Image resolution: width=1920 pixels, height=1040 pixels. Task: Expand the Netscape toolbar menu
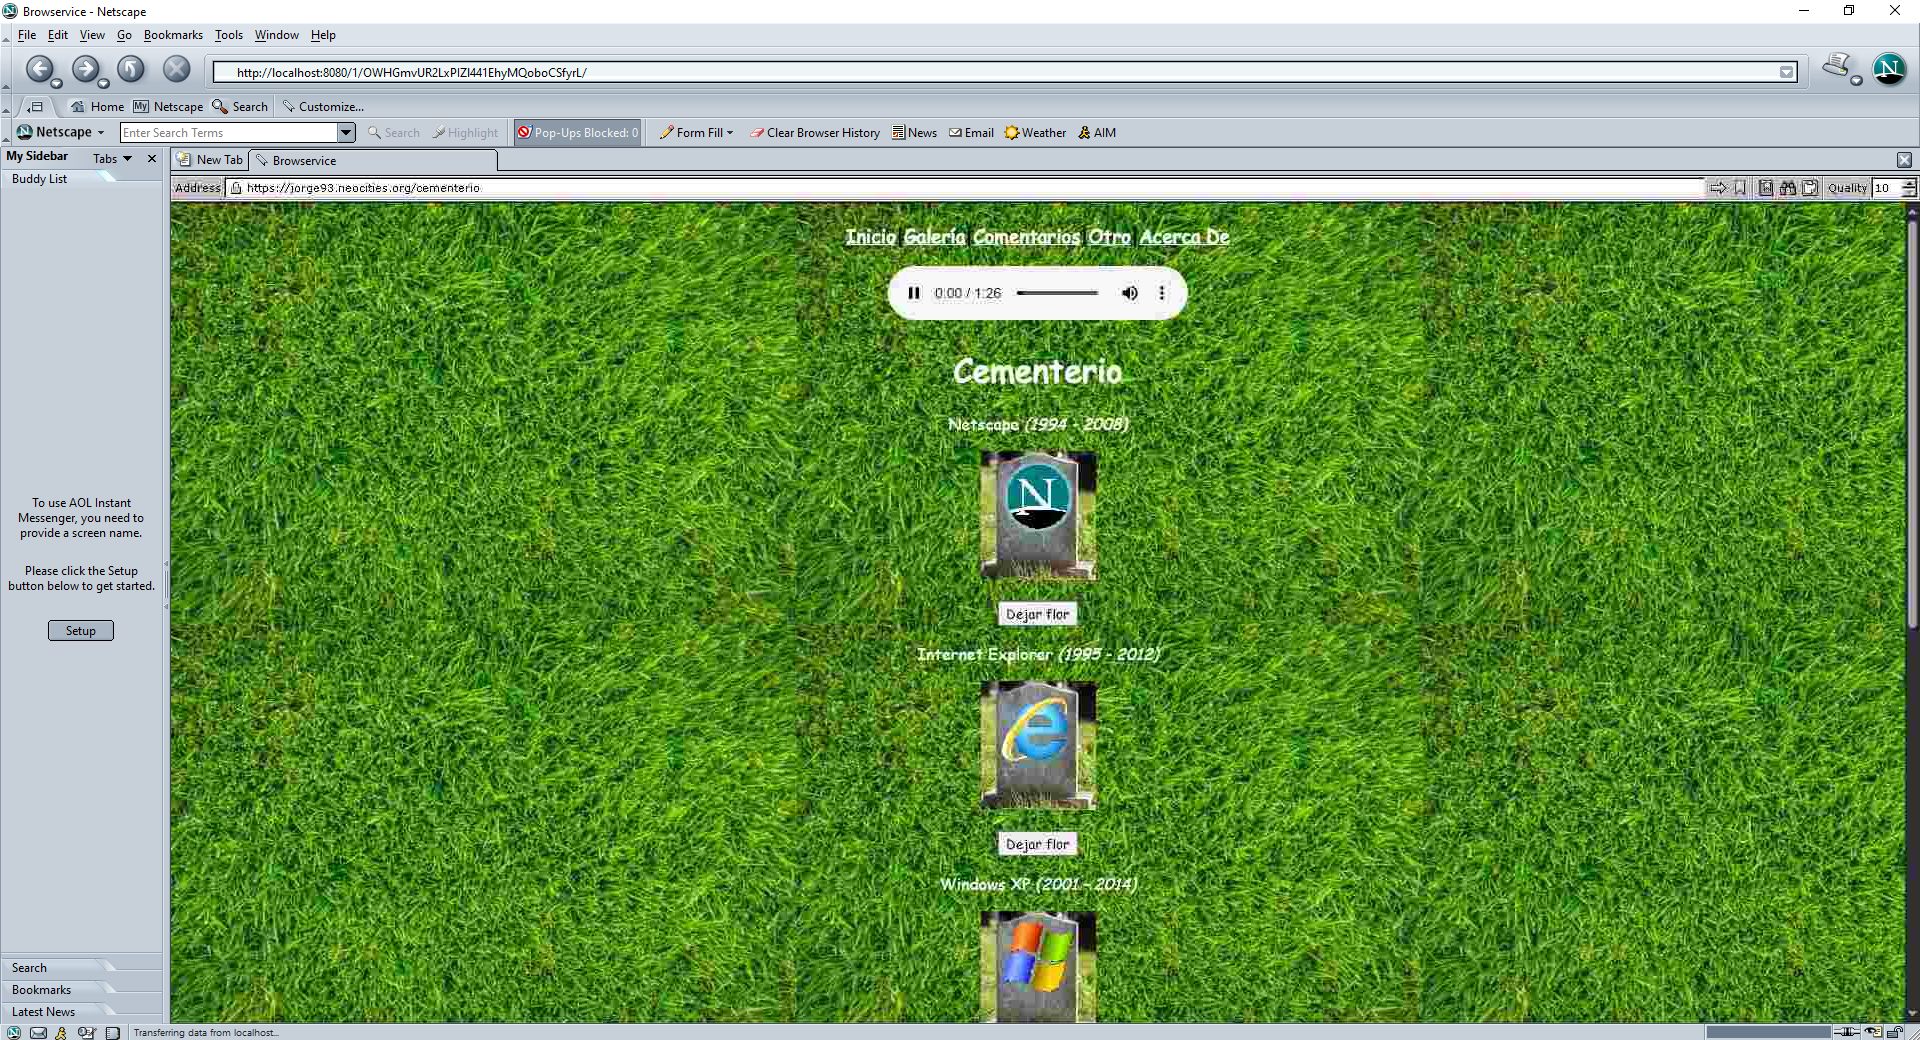(61, 132)
